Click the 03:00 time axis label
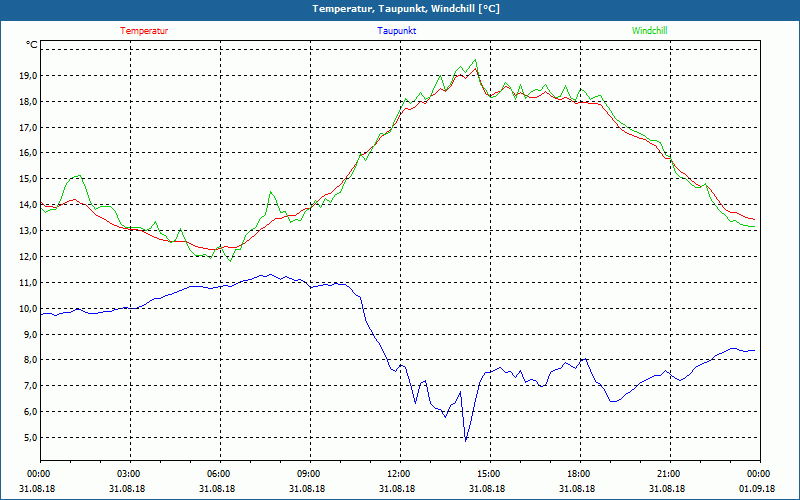 click(130, 474)
